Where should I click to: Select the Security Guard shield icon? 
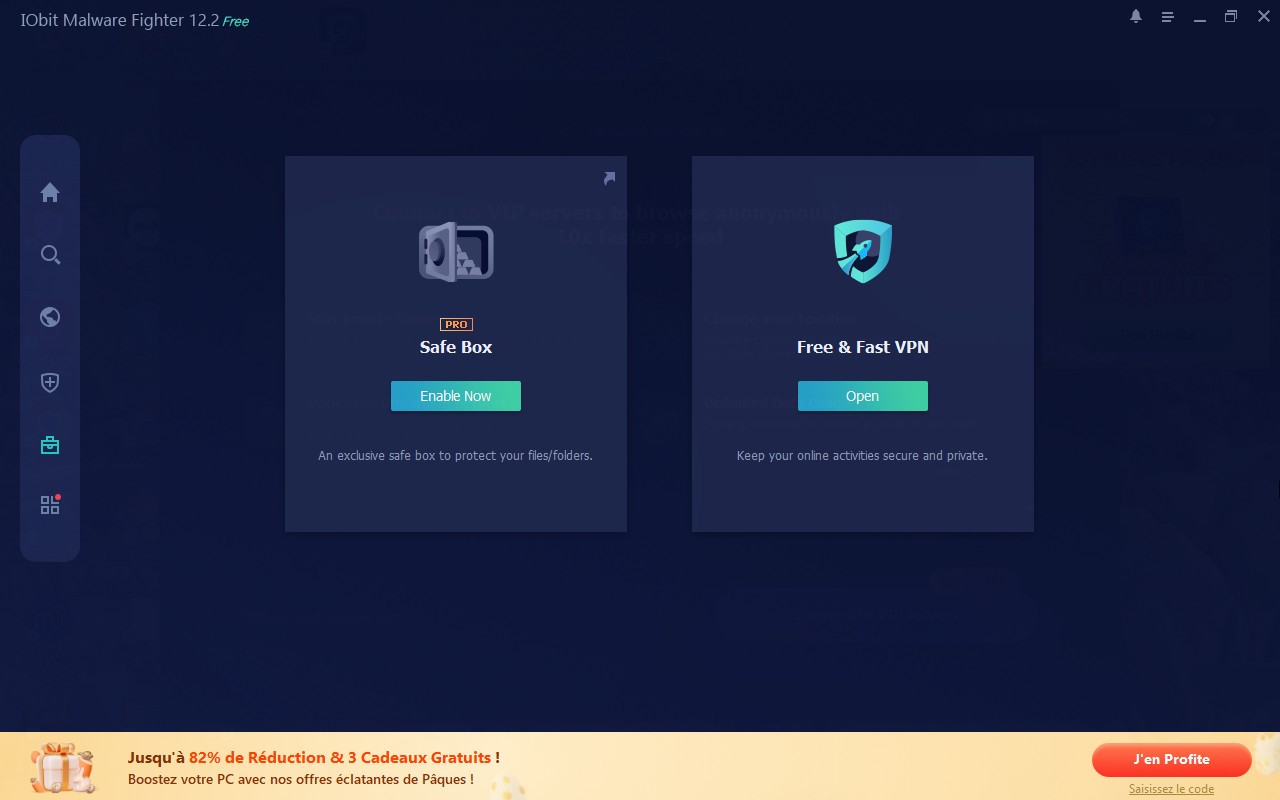(50, 382)
